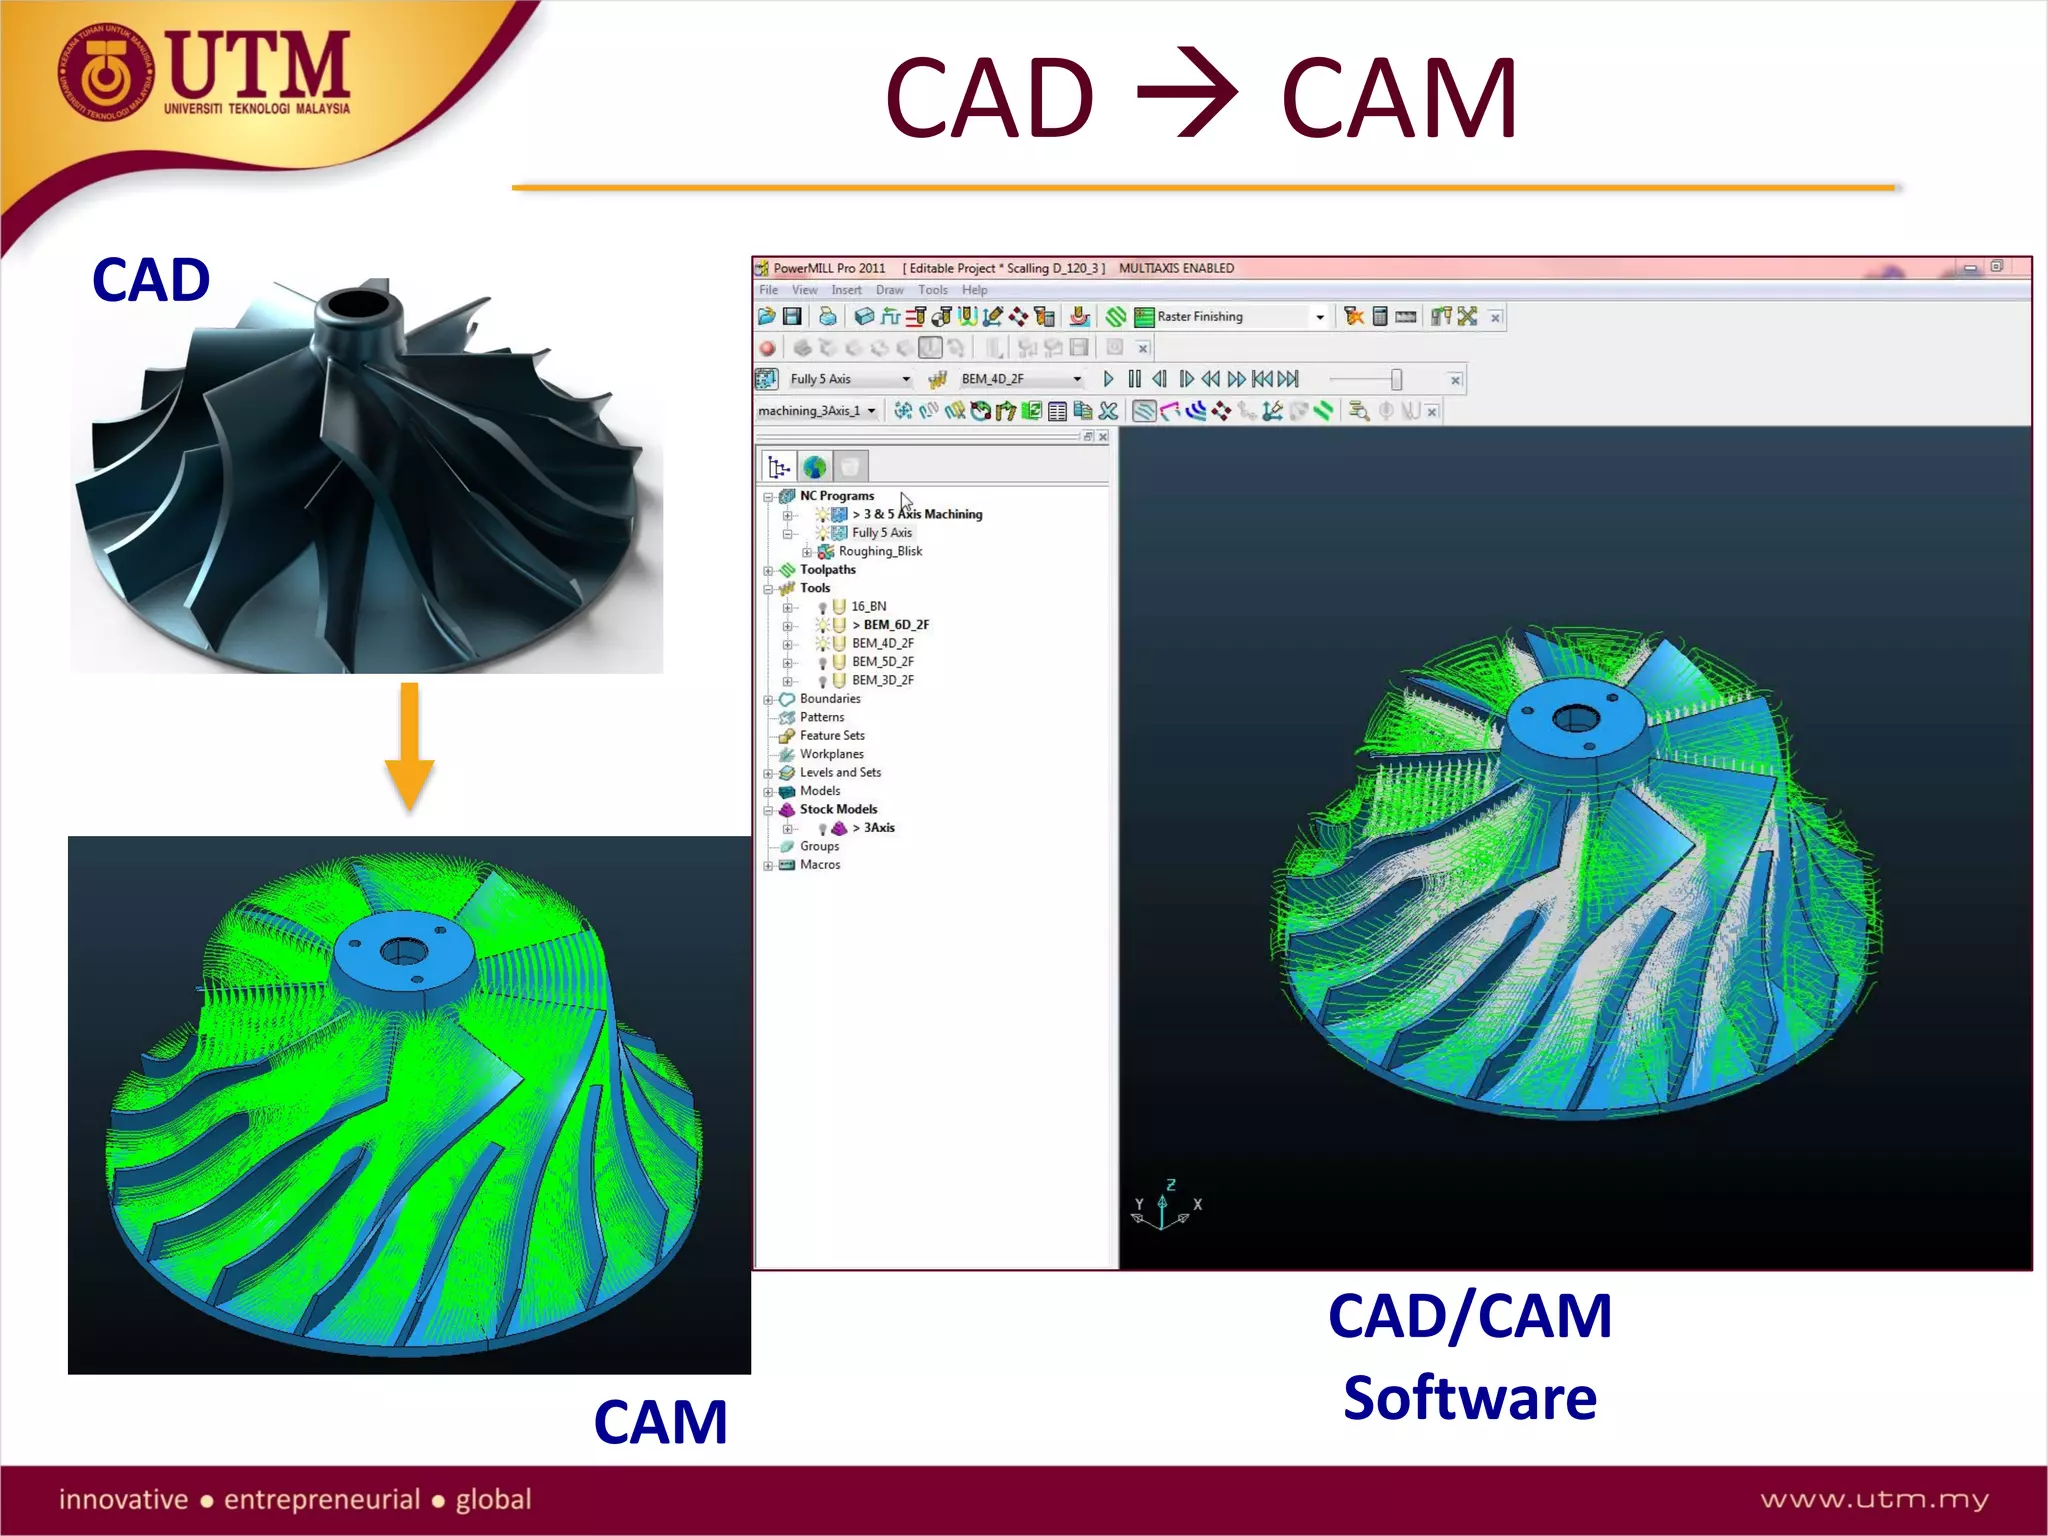Expand the 3 & 5 Axis Machining node
This screenshot has height=1536, width=2048.
[788, 516]
